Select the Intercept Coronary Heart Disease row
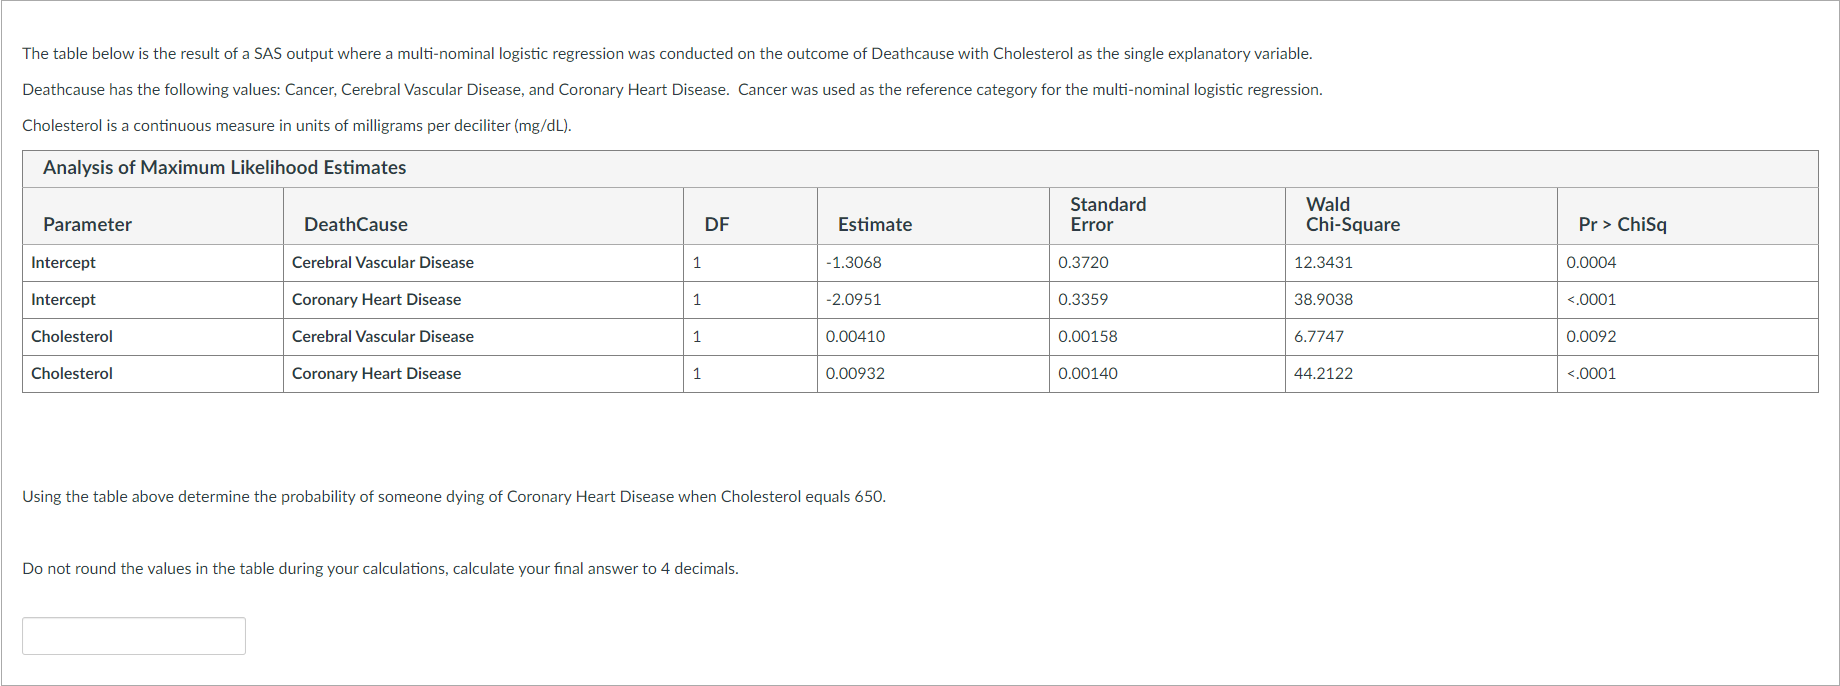1840x686 pixels. [376, 299]
